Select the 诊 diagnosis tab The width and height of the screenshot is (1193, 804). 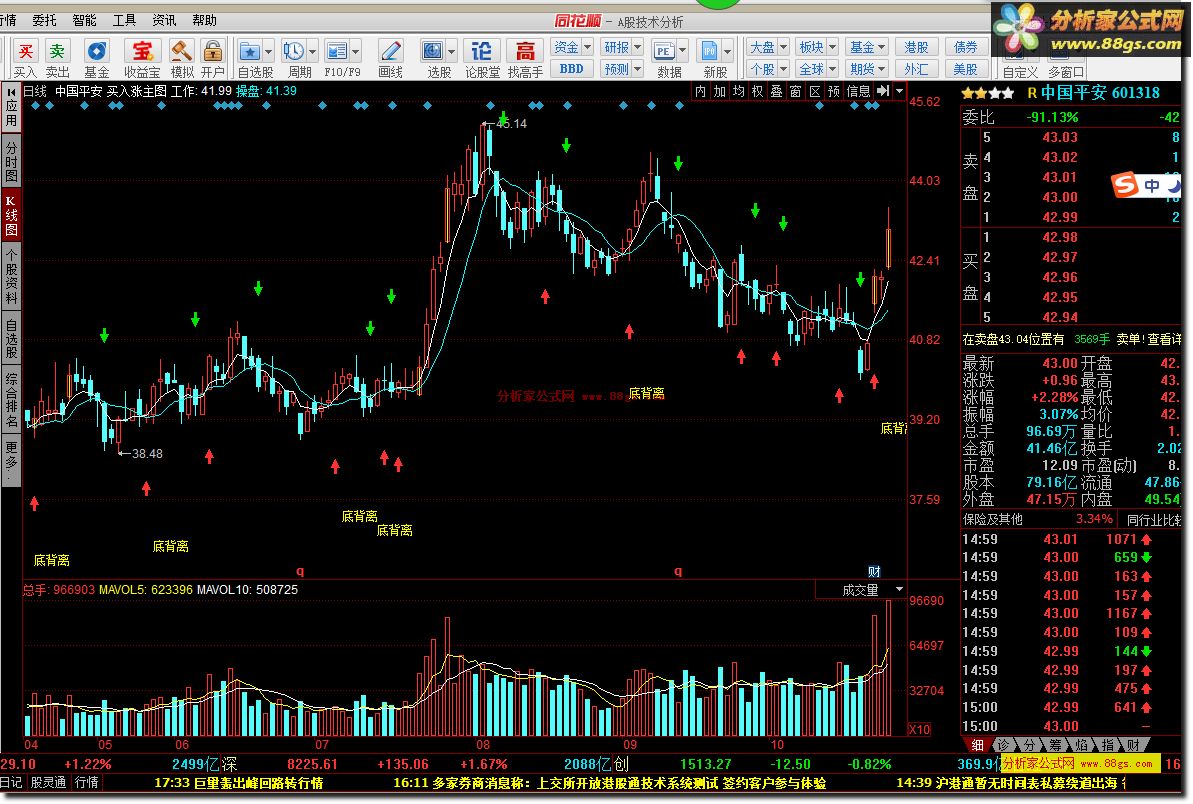point(1004,745)
